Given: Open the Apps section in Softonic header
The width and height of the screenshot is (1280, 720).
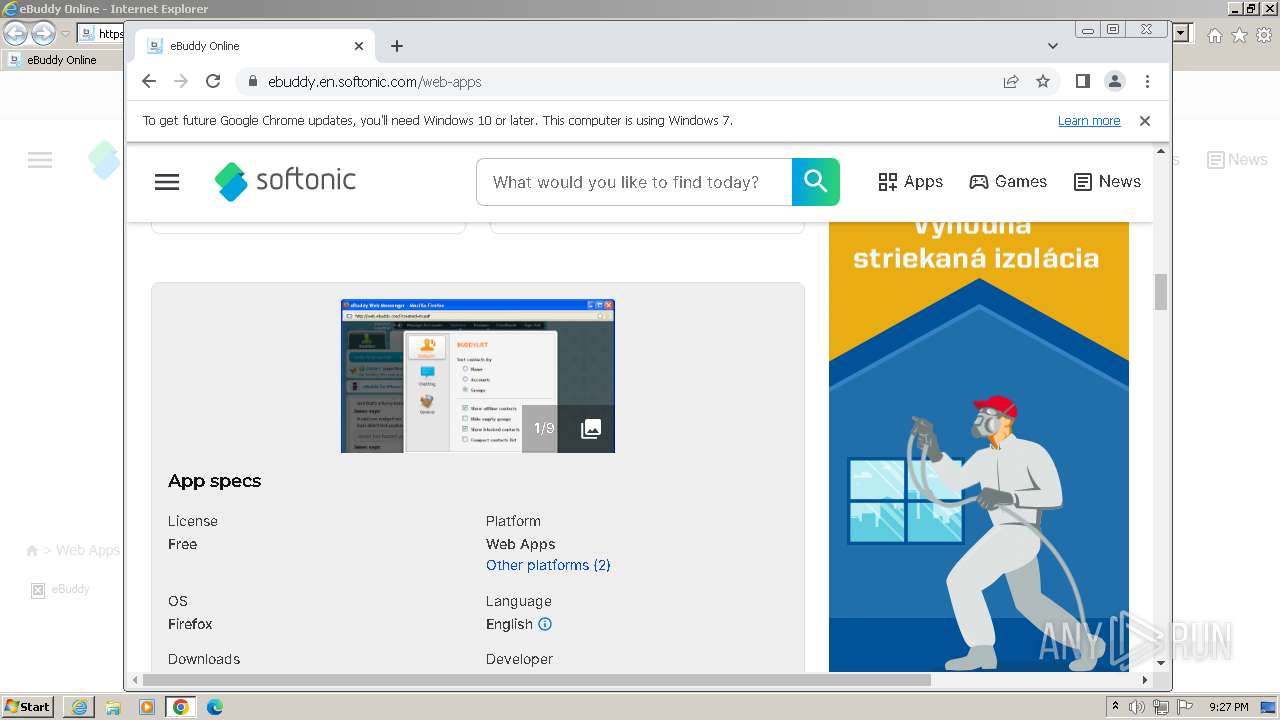Looking at the screenshot, I should pos(911,182).
